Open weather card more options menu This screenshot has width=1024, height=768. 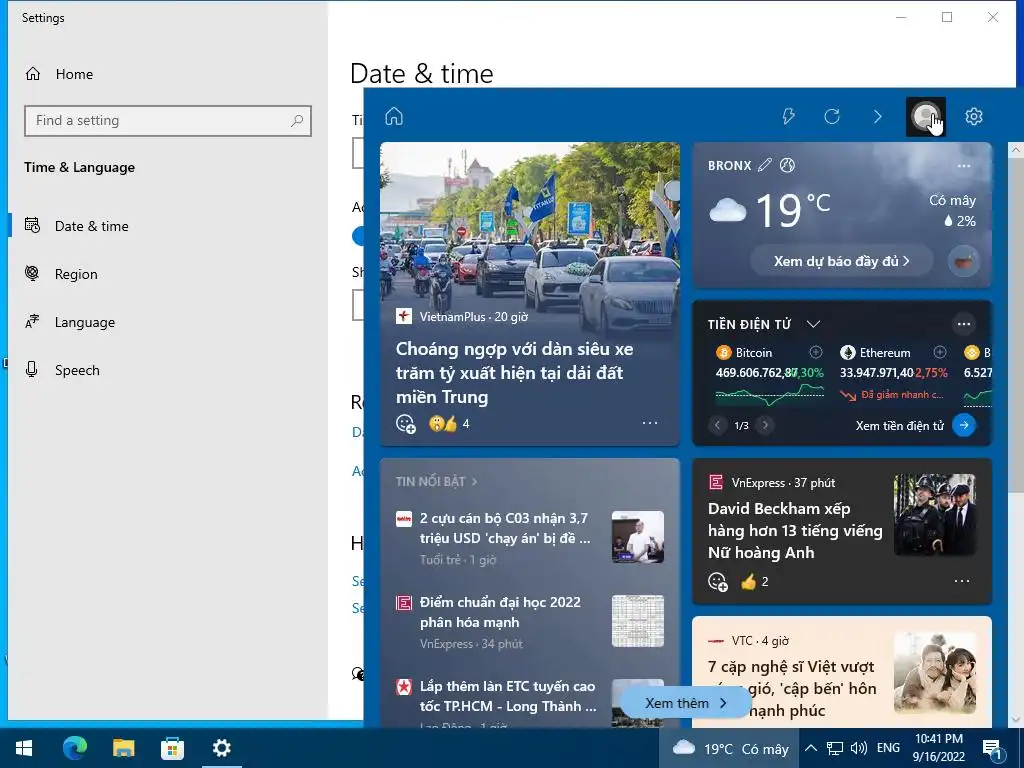pos(963,166)
